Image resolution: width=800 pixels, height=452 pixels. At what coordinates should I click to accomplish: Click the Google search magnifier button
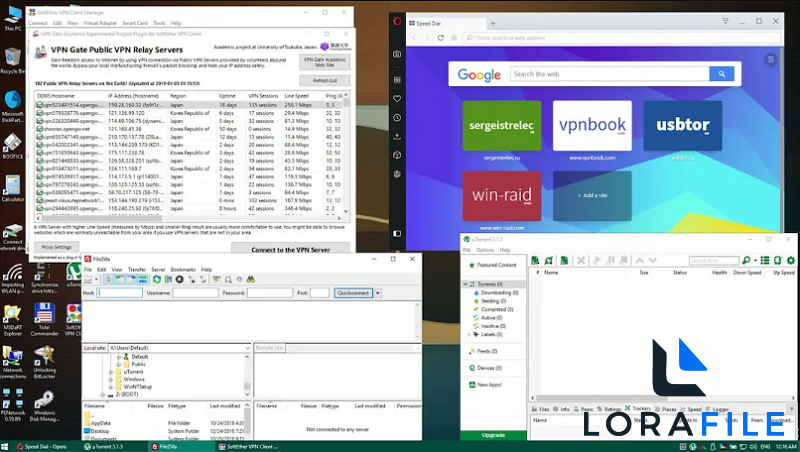point(721,74)
